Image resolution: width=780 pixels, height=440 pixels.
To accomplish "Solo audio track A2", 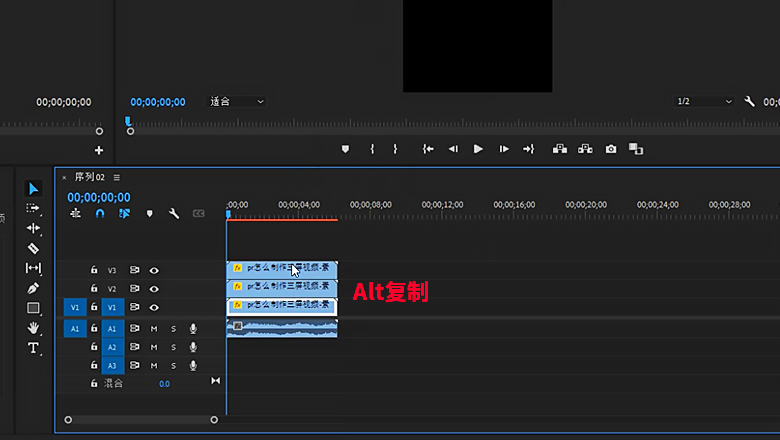I will 173,347.
